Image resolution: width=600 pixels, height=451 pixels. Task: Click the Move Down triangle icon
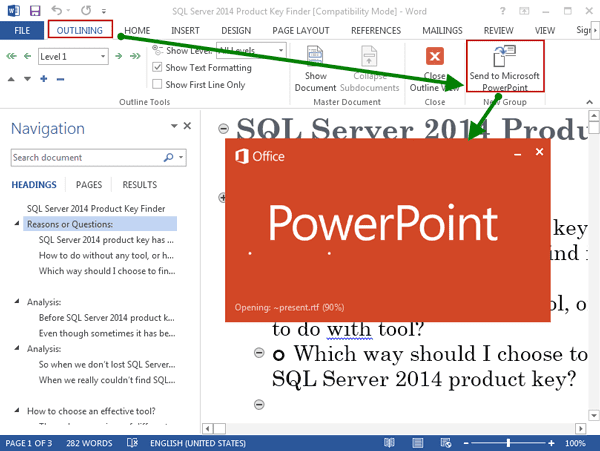27,79
